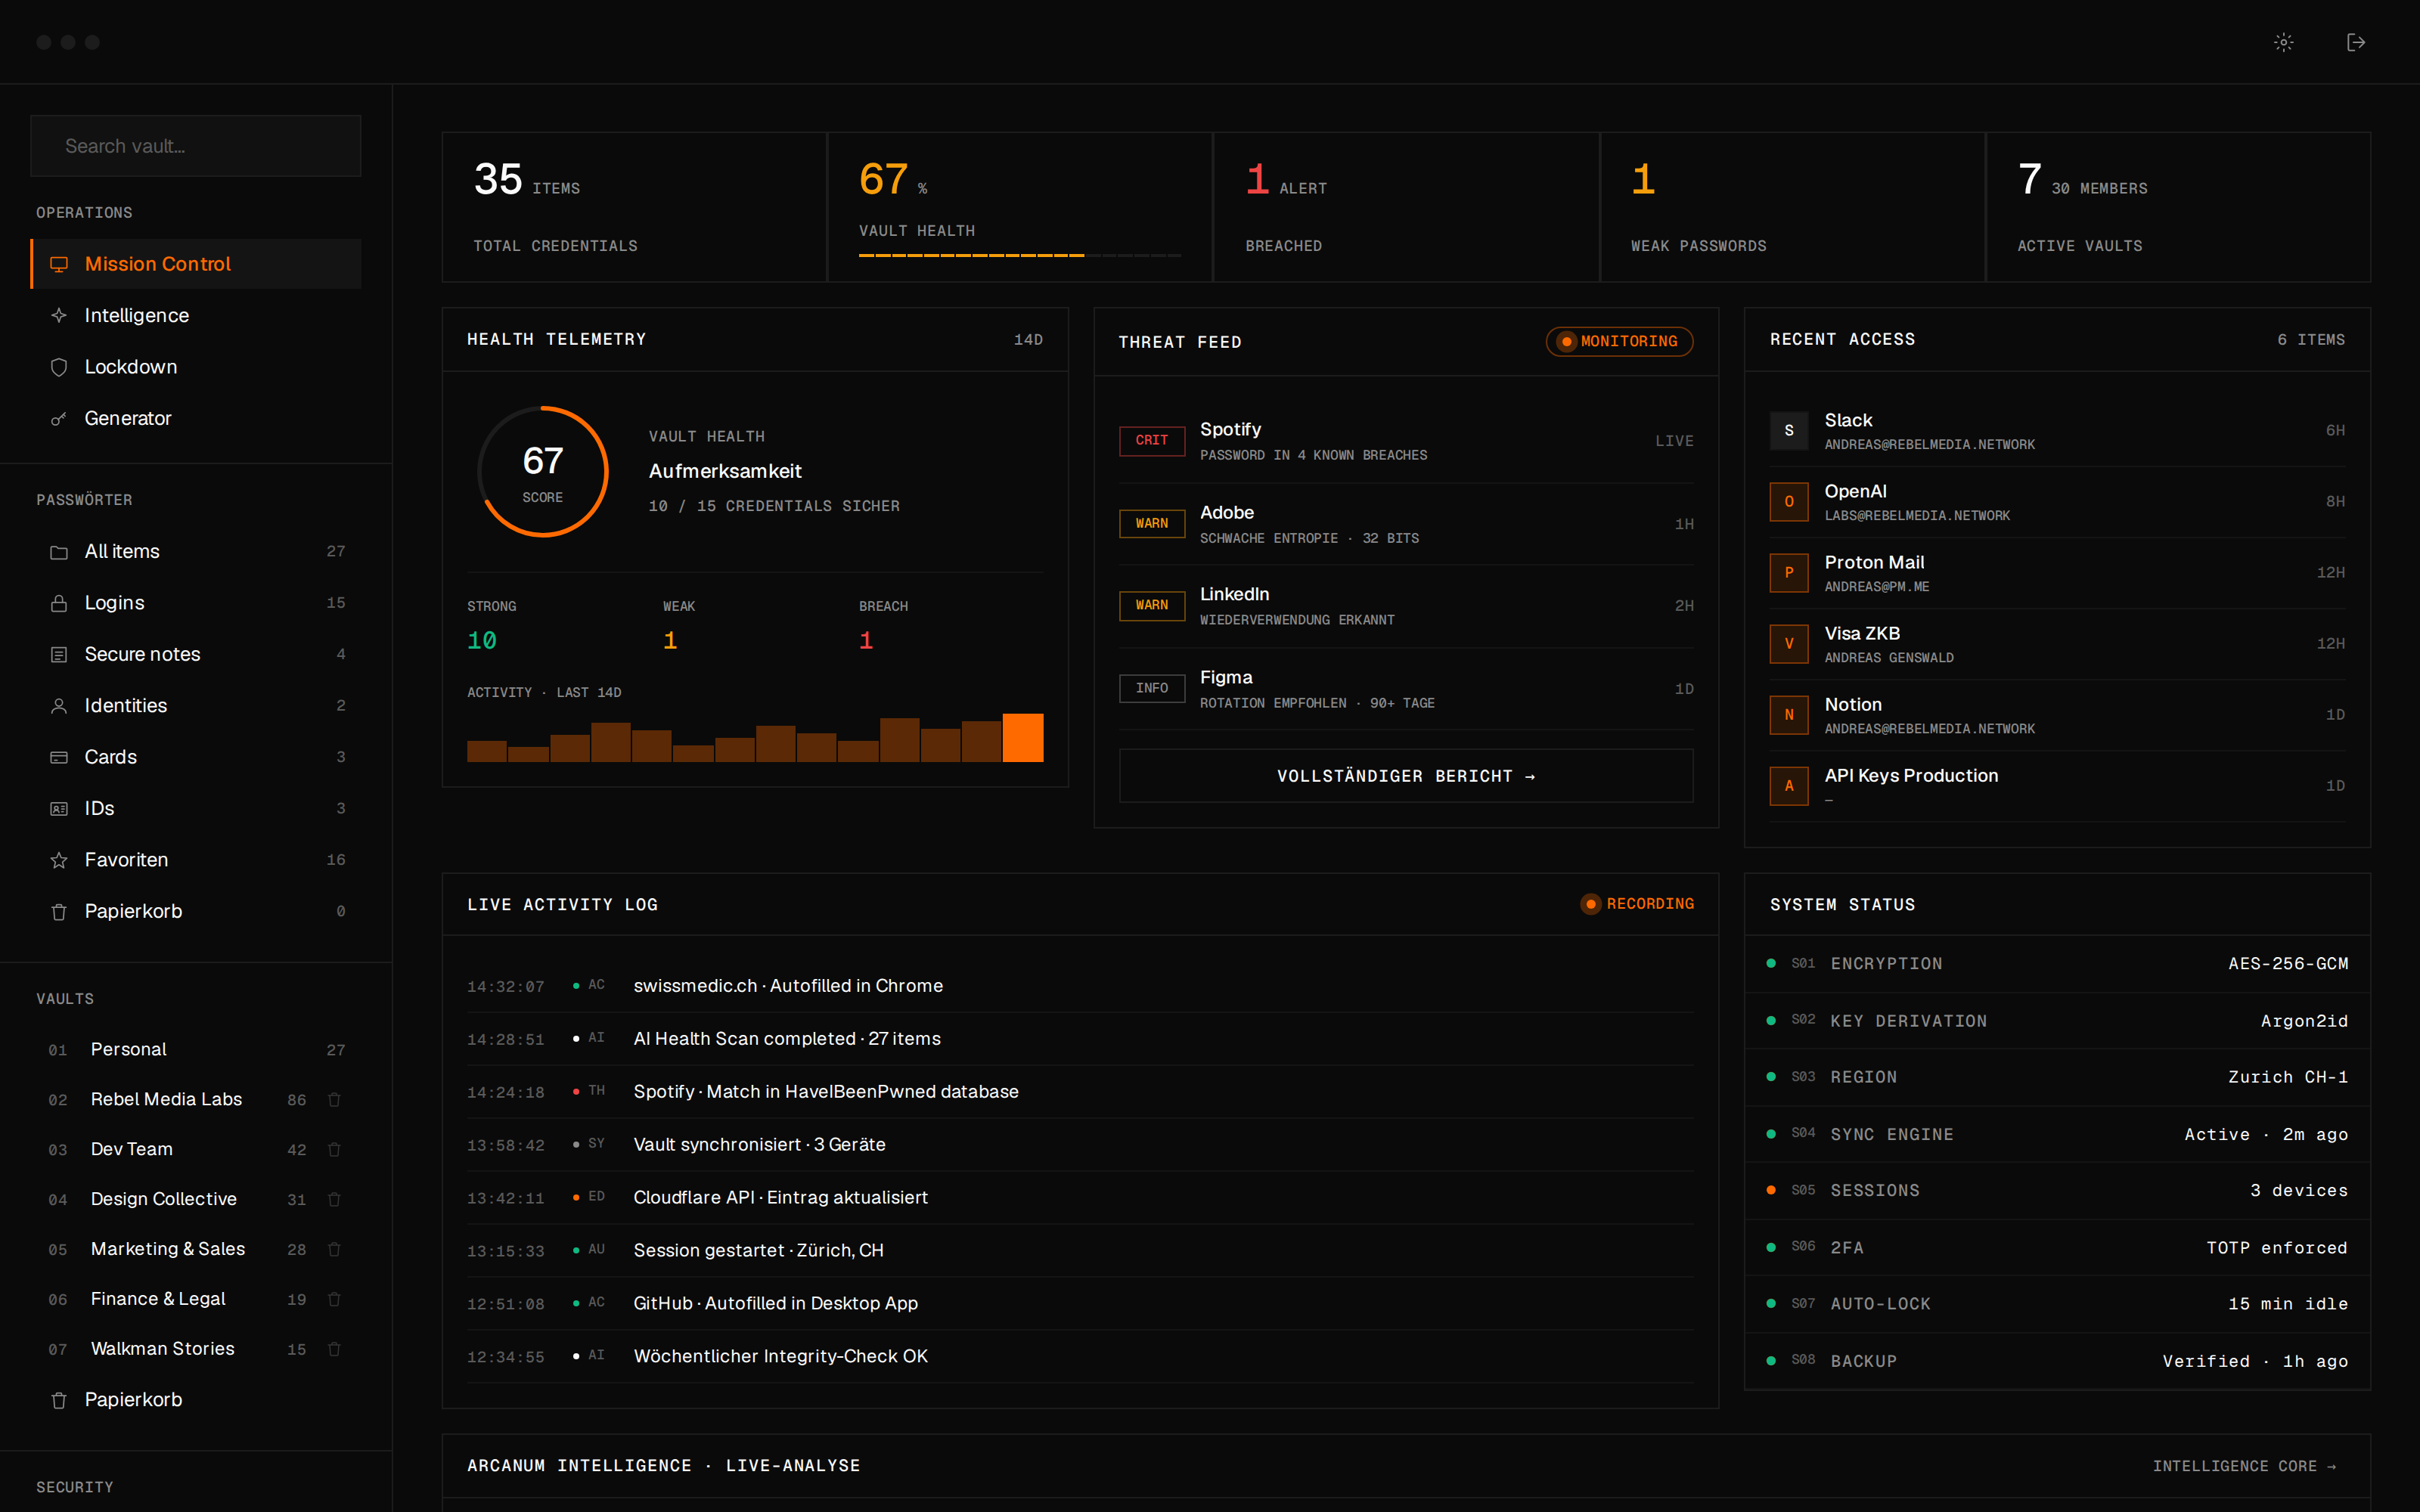The height and width of the screenshot is (1512, 2420).
Task: Click the Search vault input field
Action: (x=196, y=146)
